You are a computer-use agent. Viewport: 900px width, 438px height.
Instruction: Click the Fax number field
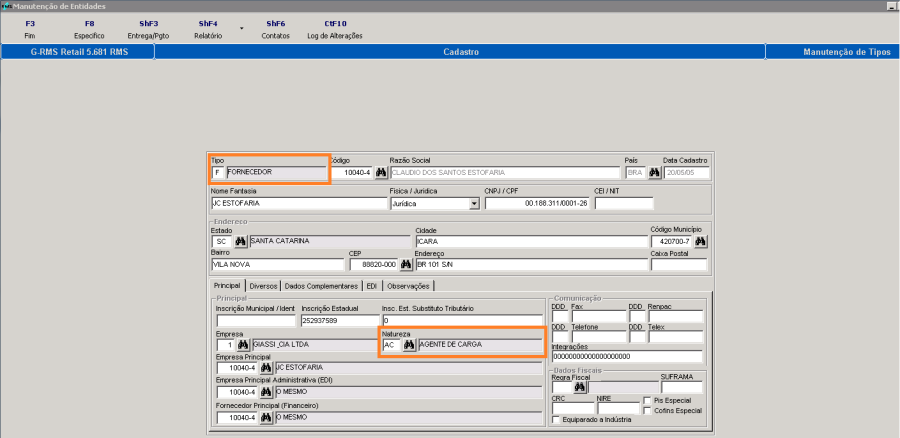click(x=599, y=317)
